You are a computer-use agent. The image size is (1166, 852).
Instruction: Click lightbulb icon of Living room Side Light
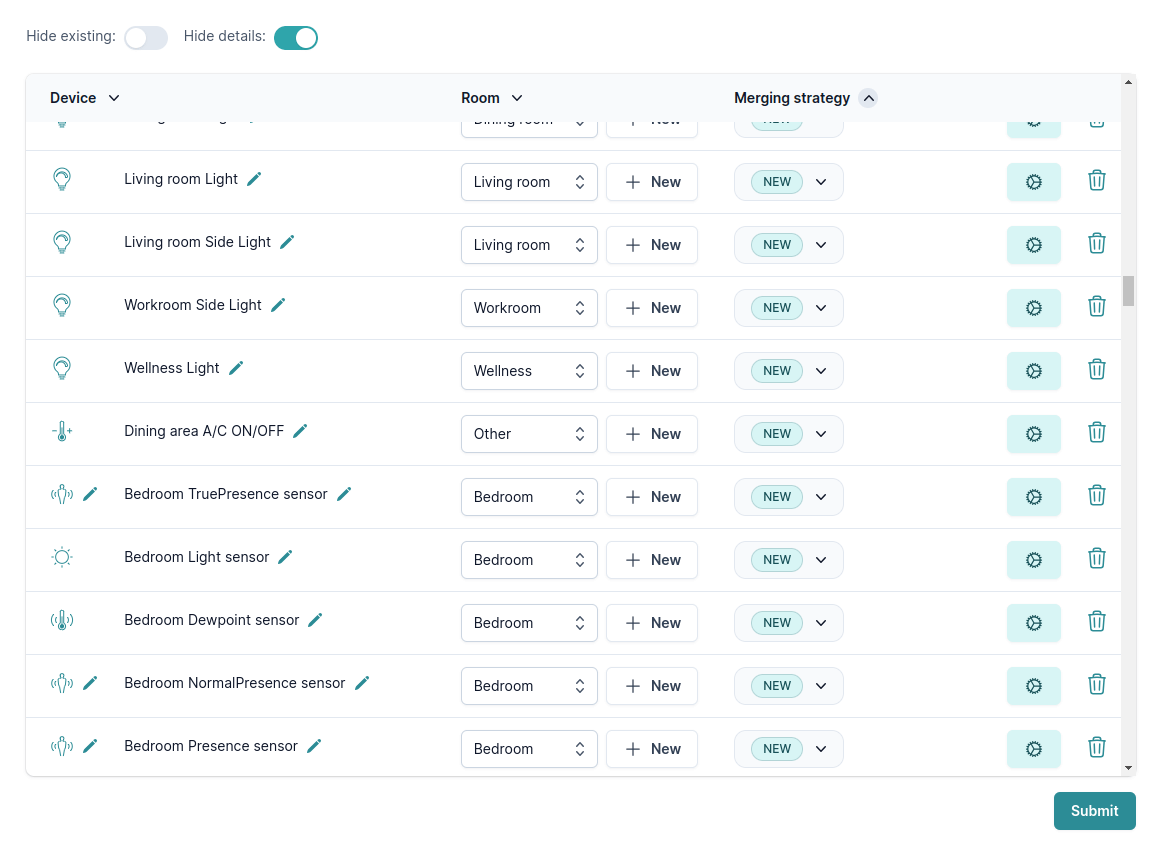(x=62, y=242)
